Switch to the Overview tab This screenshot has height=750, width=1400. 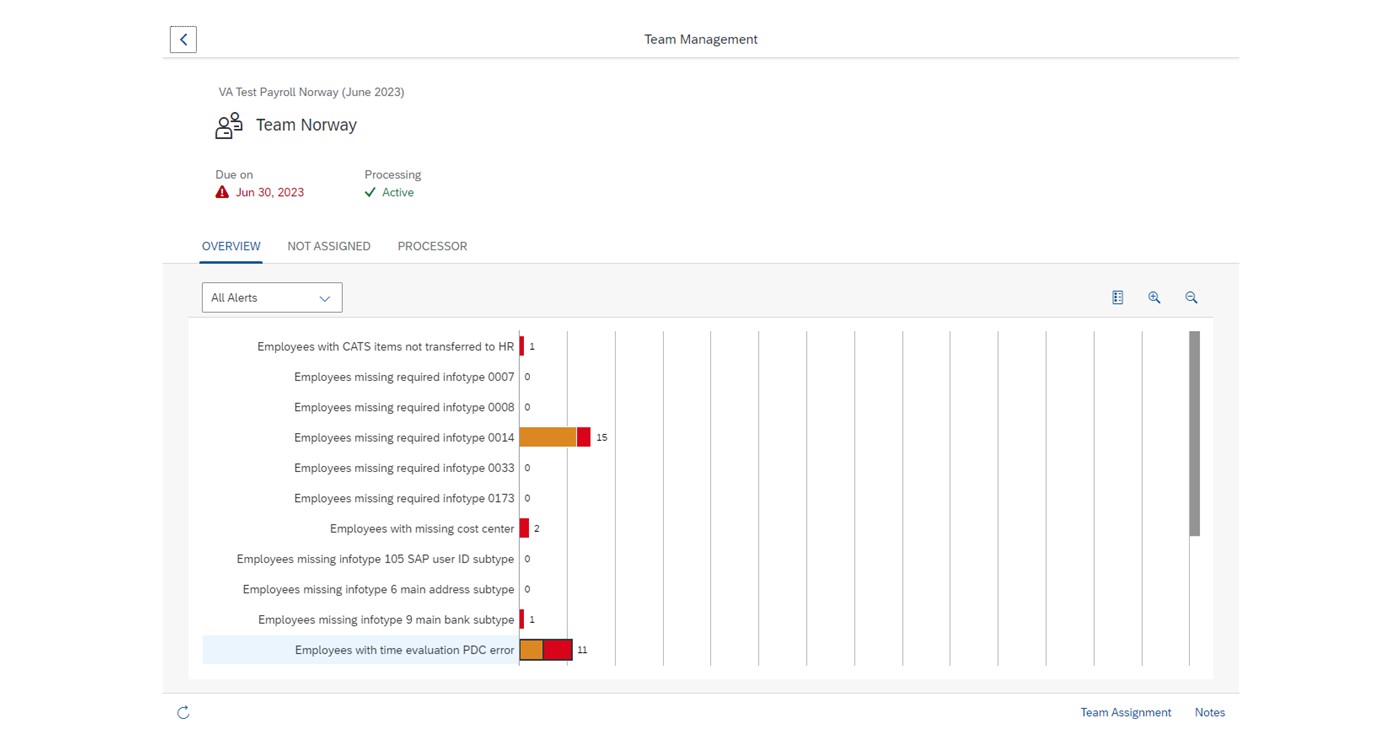coord(231,246)
